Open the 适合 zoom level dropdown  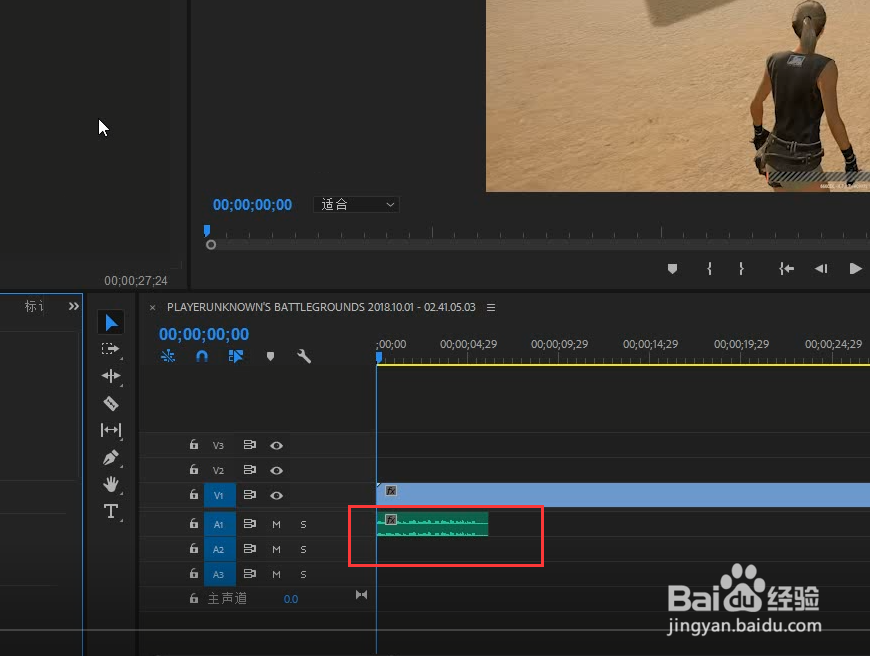(x=356, y=204)
